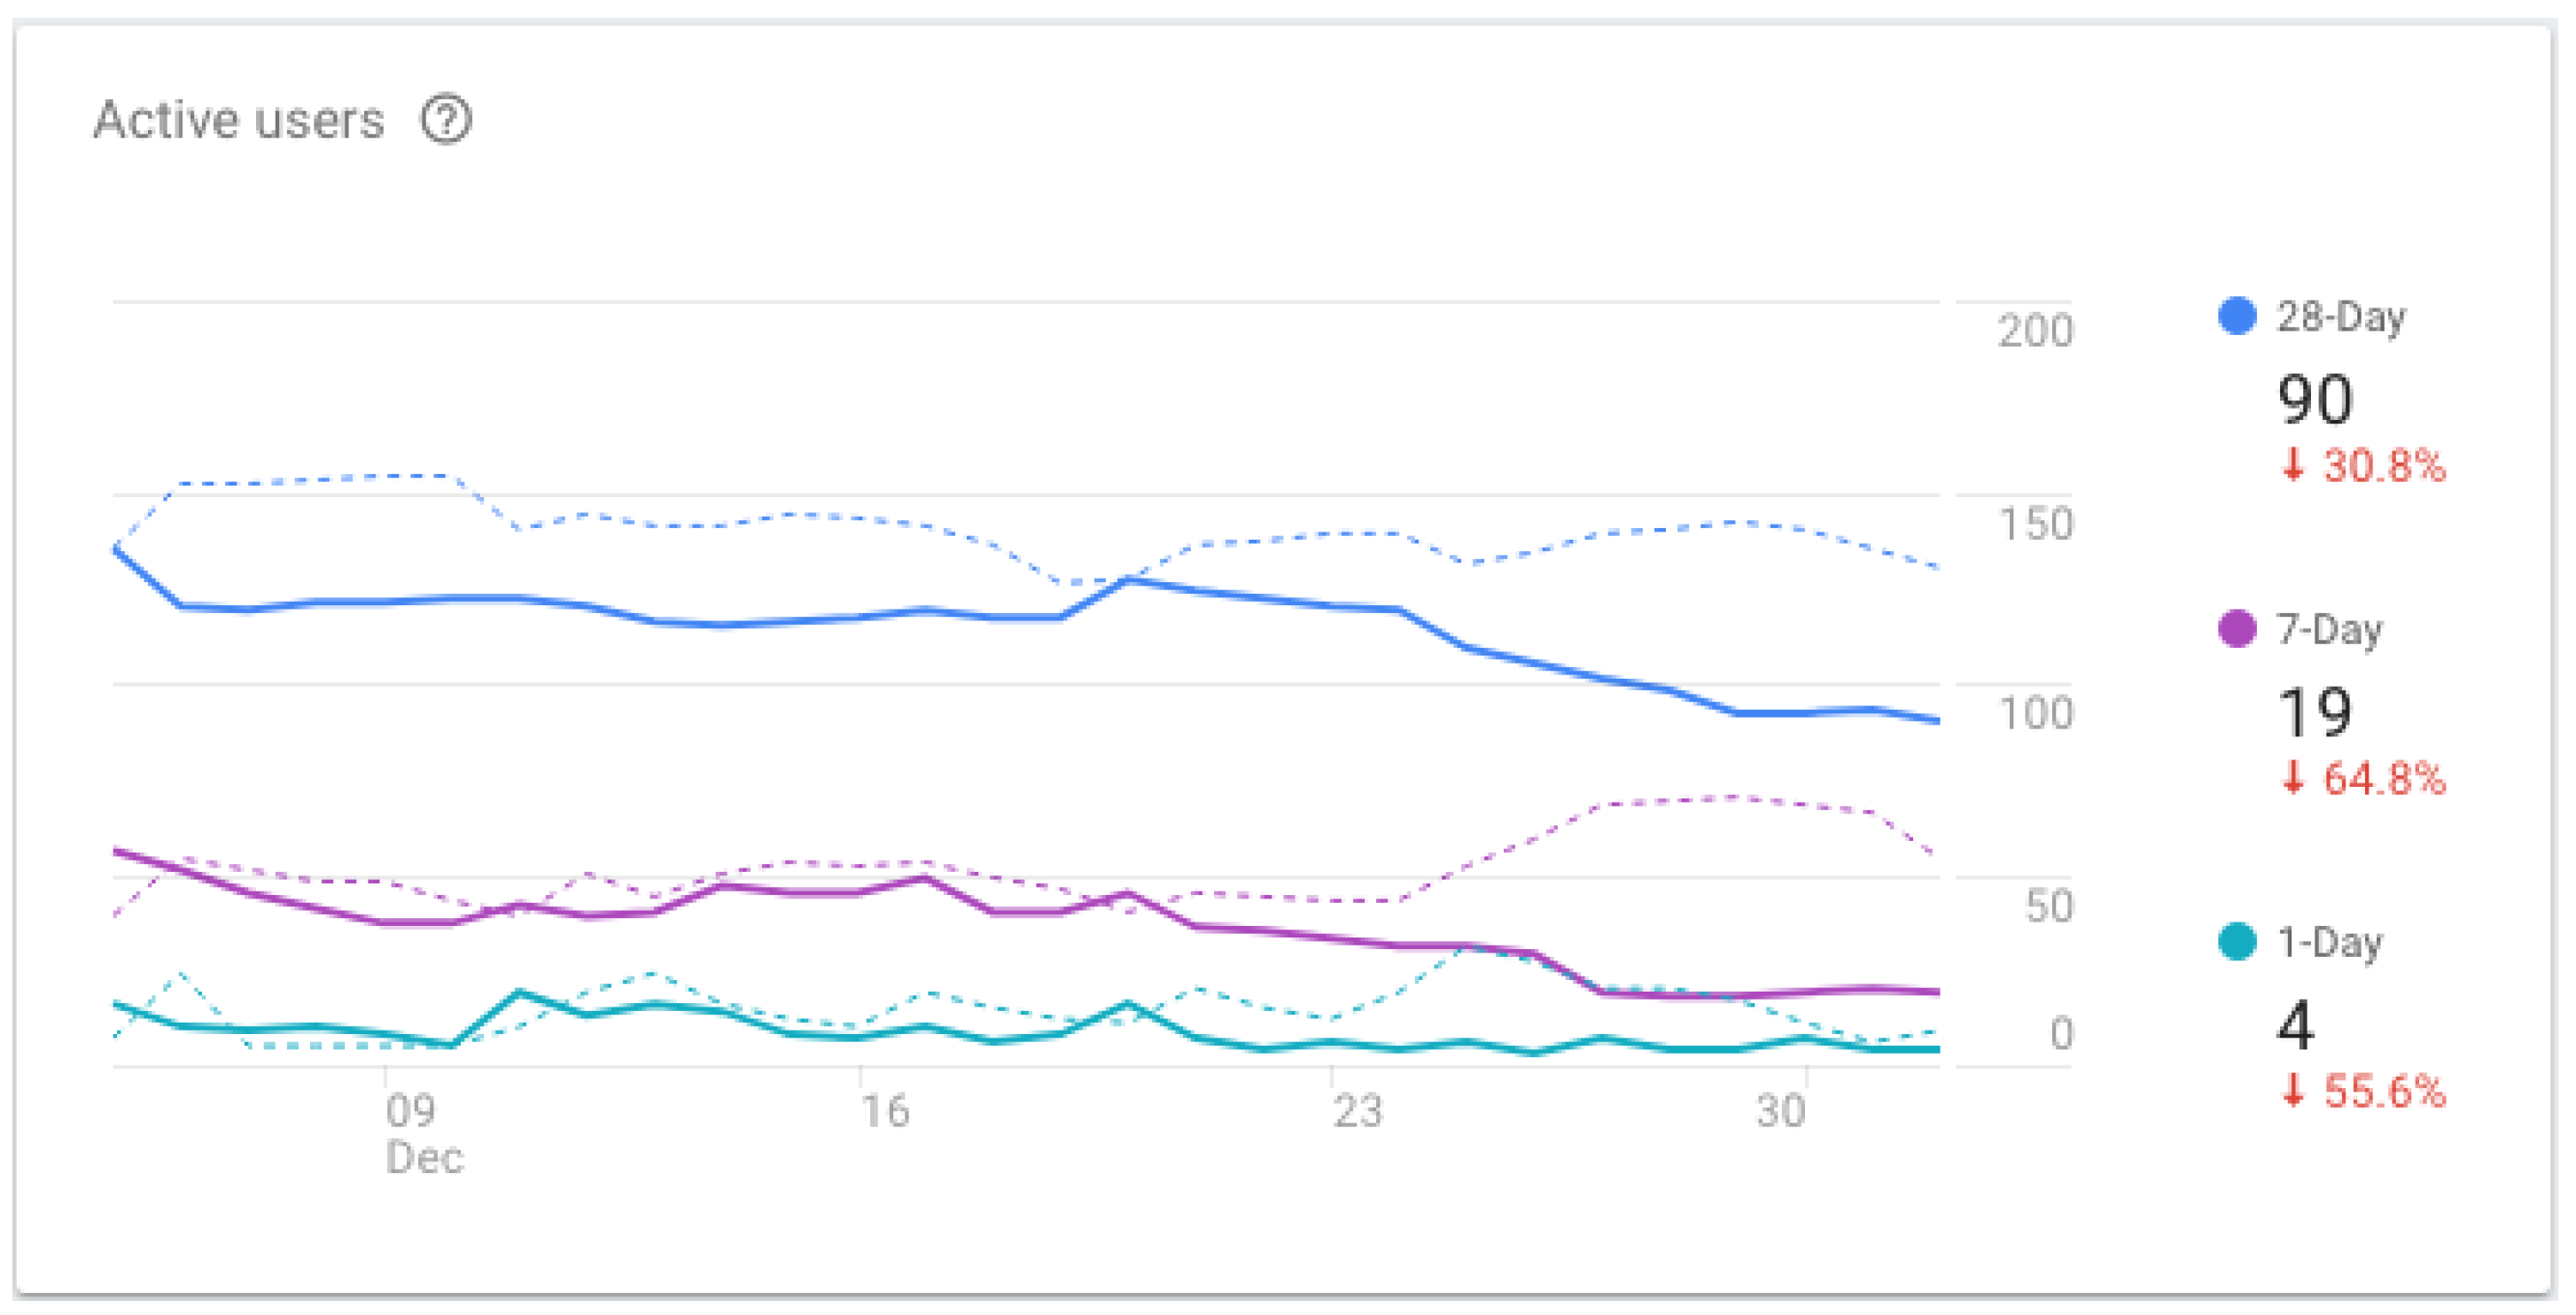Click the 23 date axis label
This screenshot has width=2576, height=1315.
[1357, 1112]
